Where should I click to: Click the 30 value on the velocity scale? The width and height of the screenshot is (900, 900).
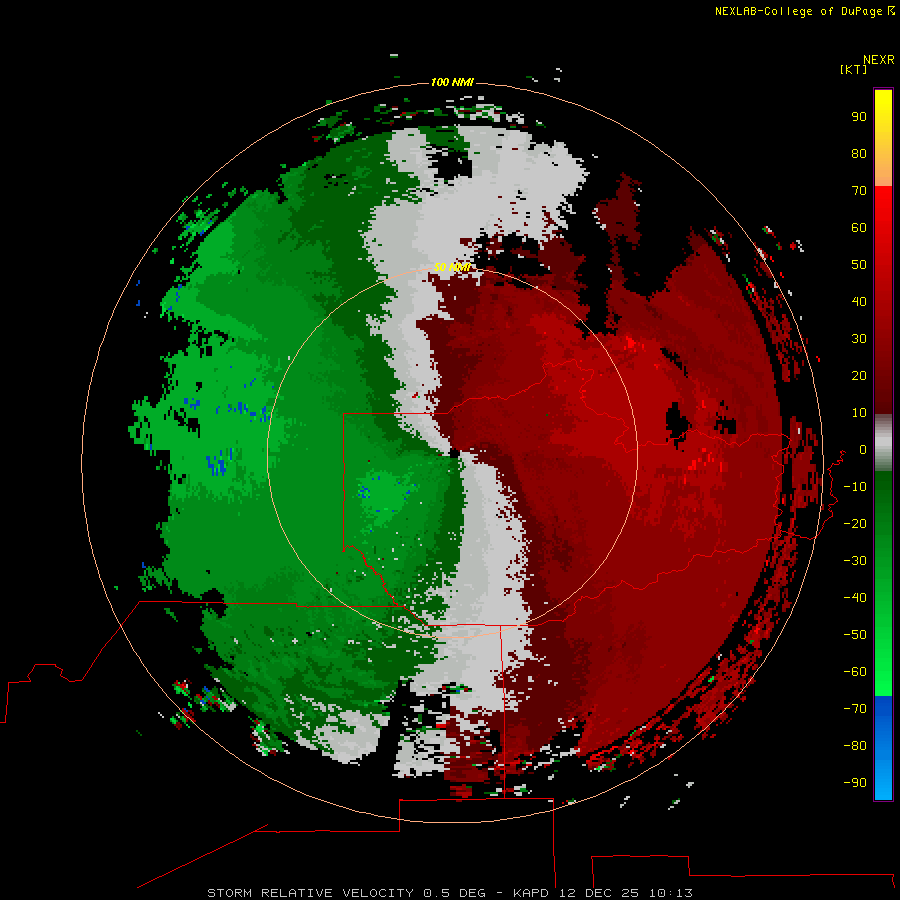point(859,339)
